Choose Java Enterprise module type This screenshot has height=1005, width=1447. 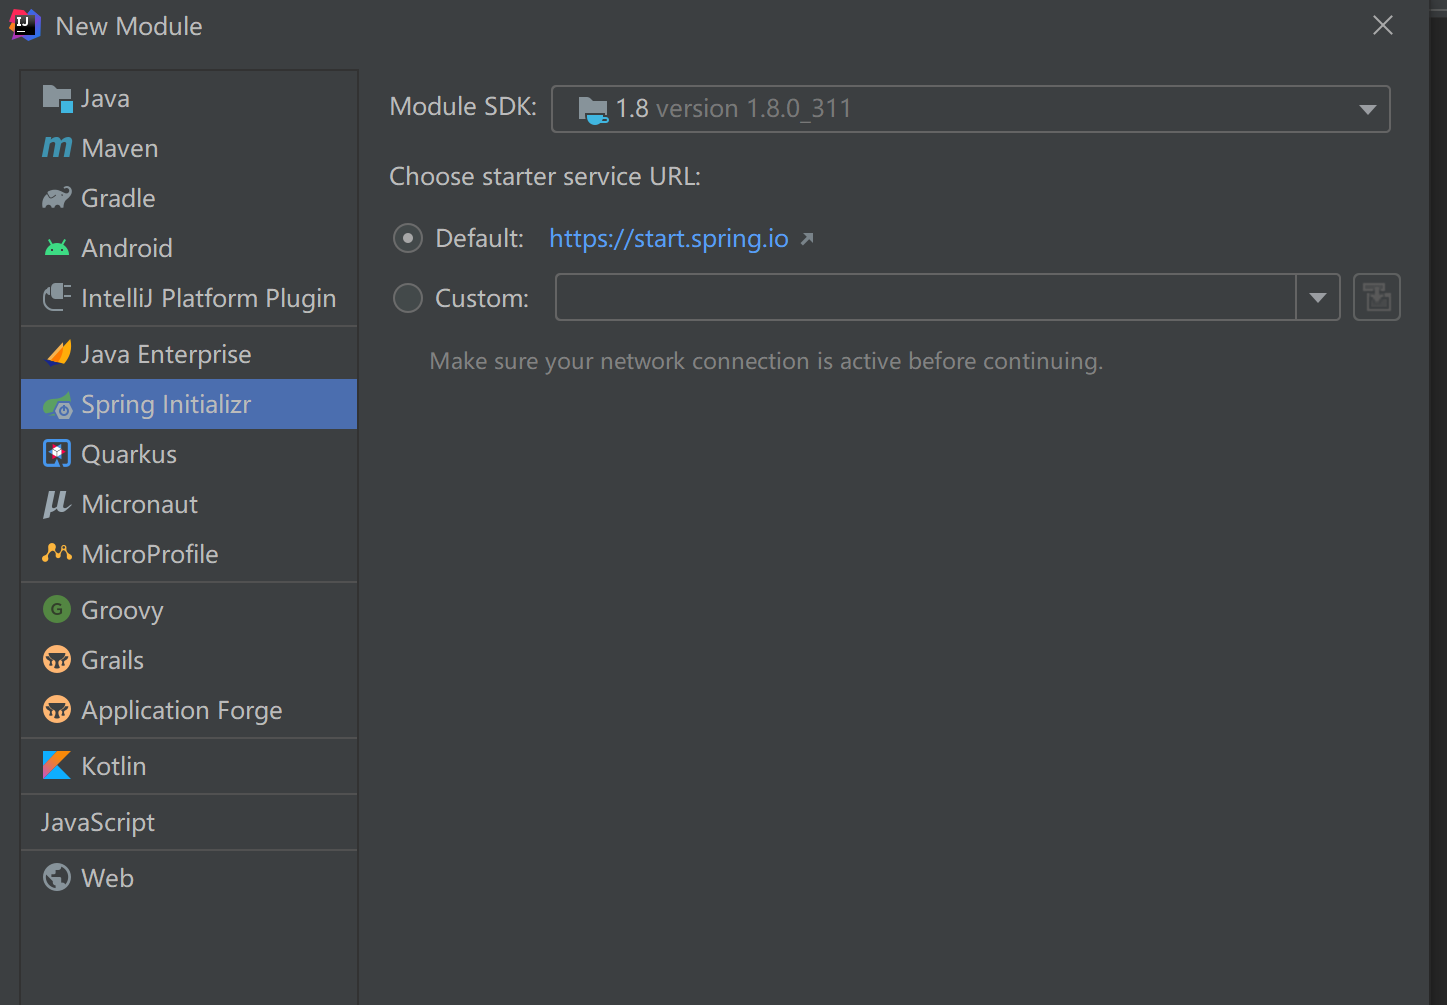click(x=166, y=354)
